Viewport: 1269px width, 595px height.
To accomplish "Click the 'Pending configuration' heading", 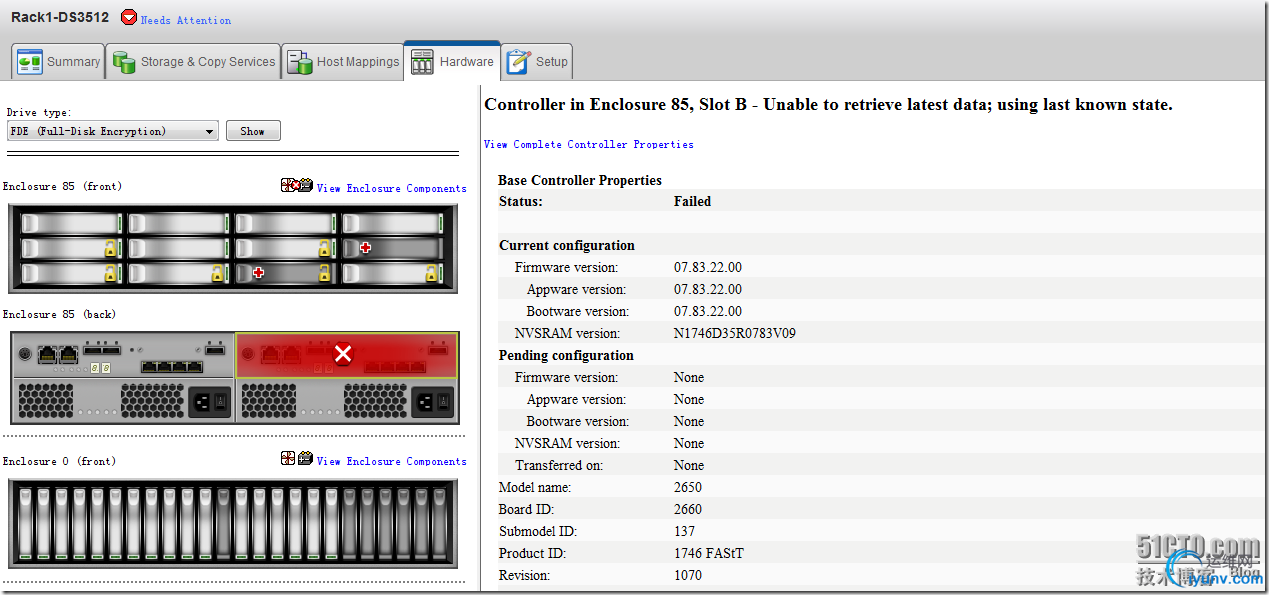I will point(566,355).
